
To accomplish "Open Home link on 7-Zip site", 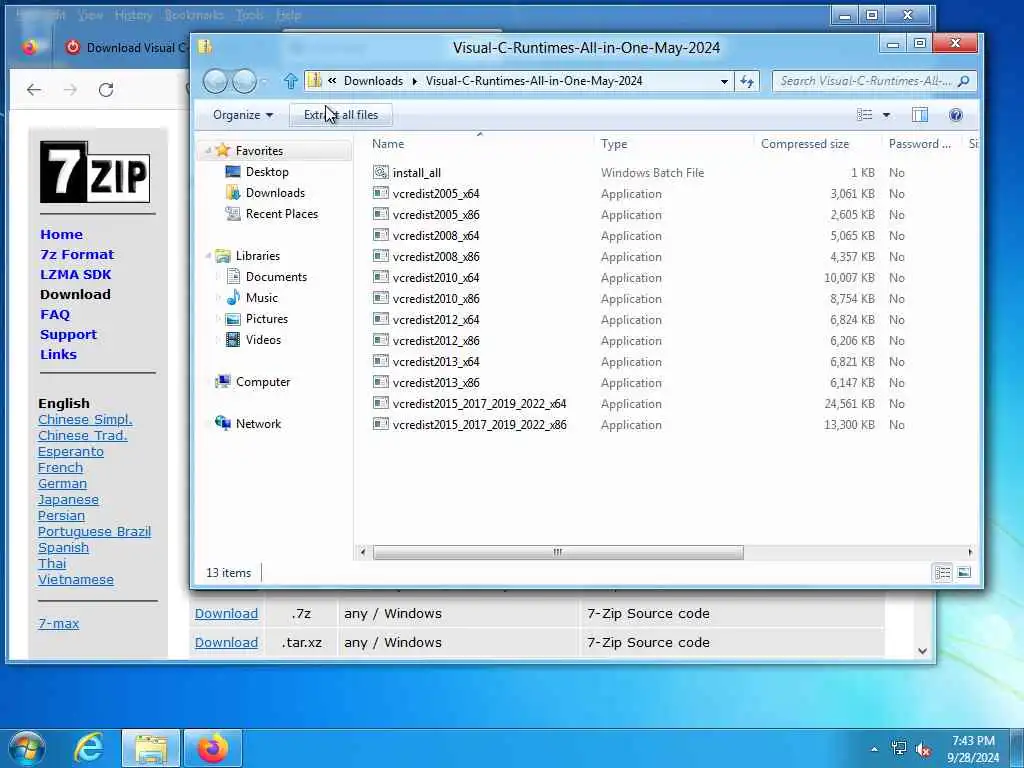I will 61,234.
